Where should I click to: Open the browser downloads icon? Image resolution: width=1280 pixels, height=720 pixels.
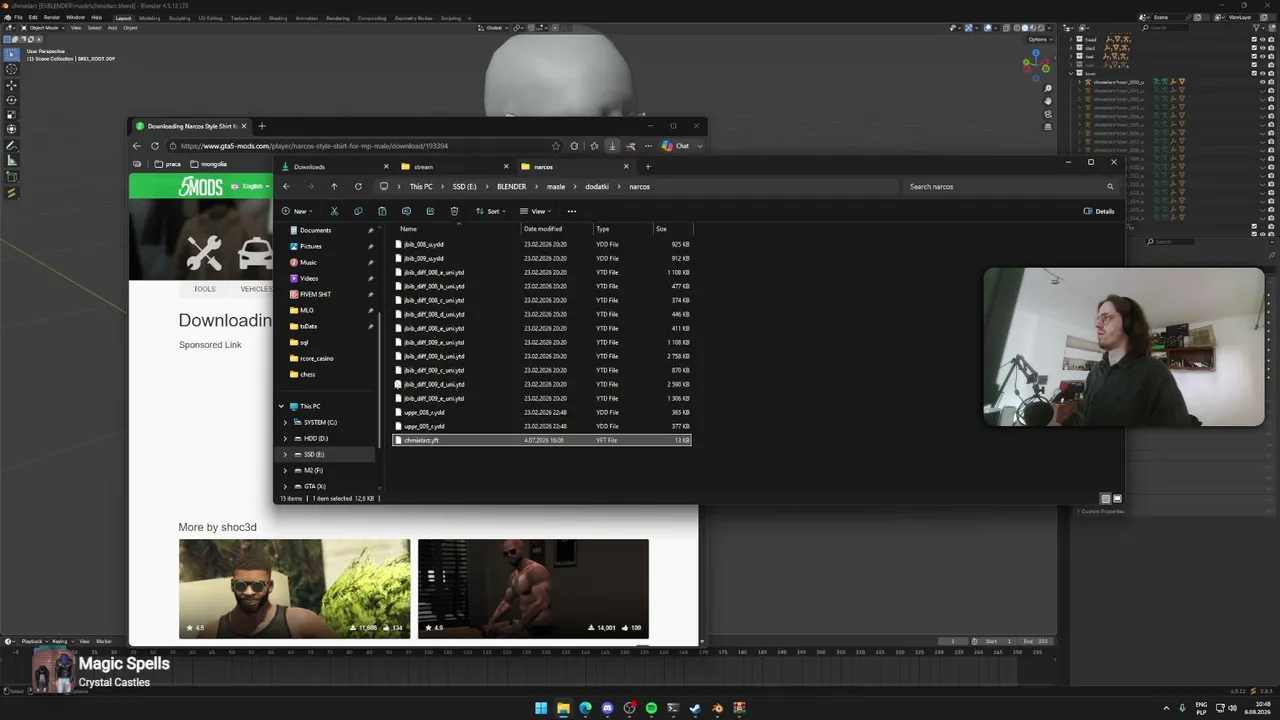coord(612,146)
